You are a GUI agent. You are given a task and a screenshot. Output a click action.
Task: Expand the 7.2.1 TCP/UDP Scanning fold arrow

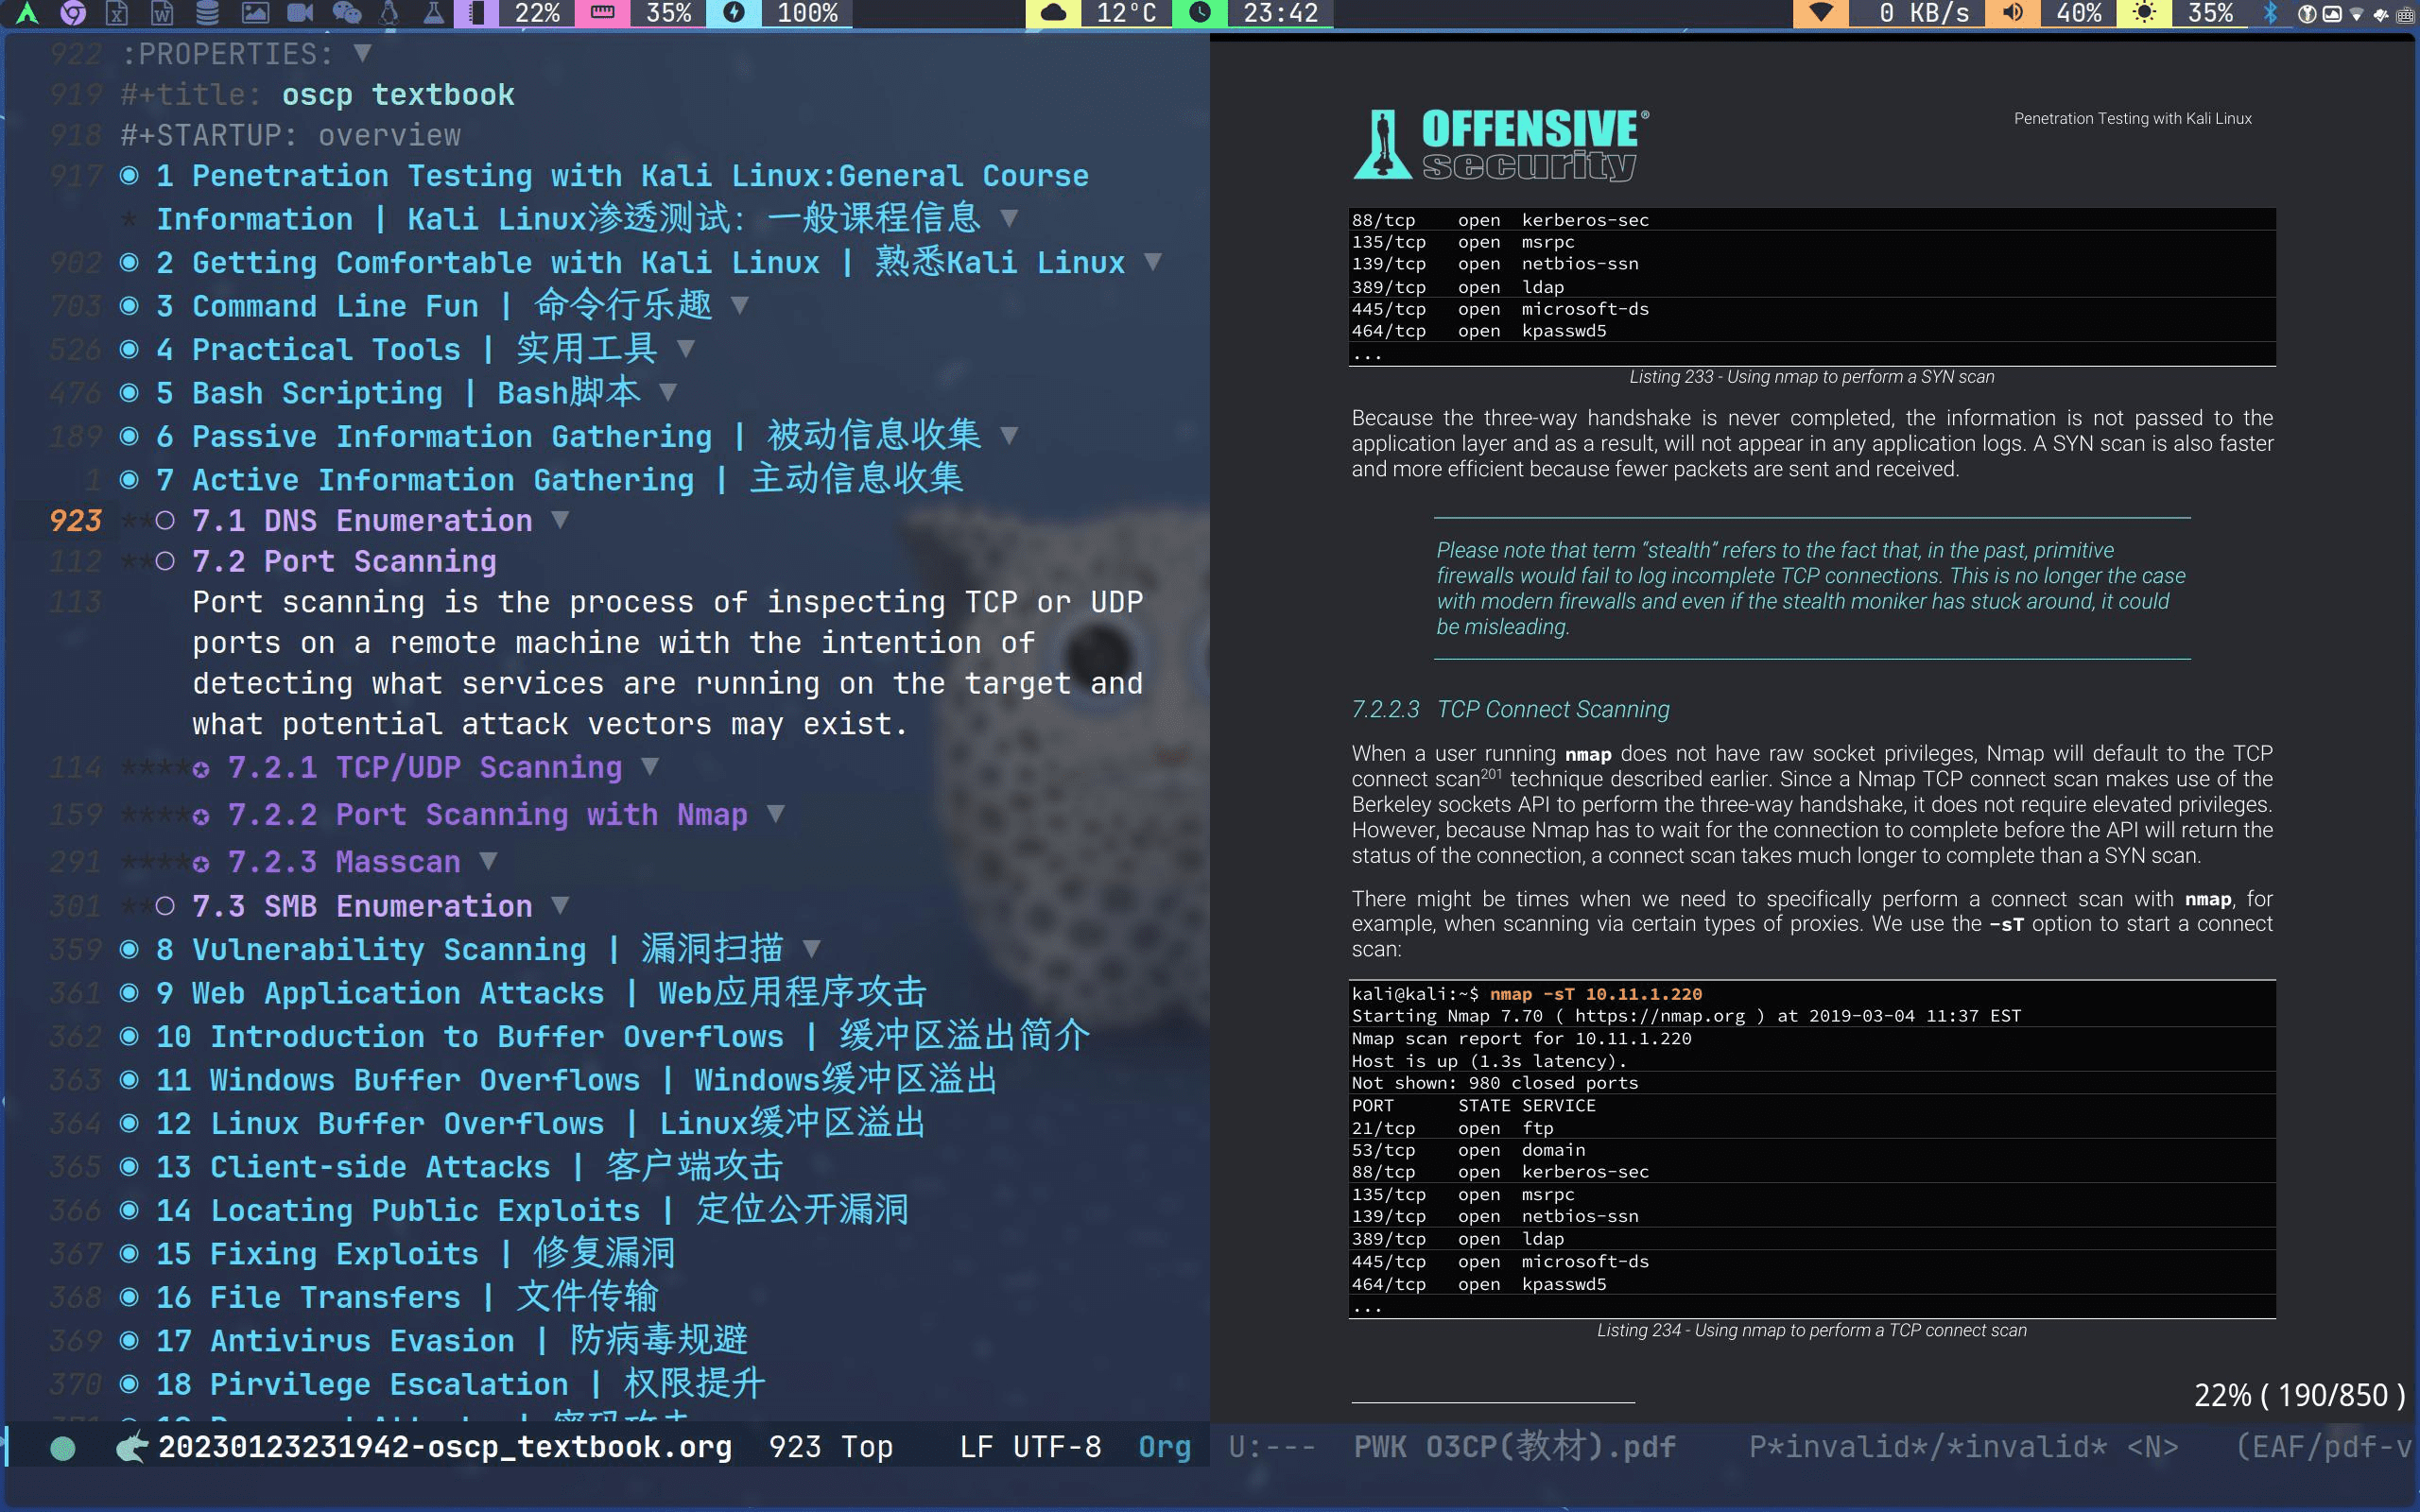(x=650, y=766)
